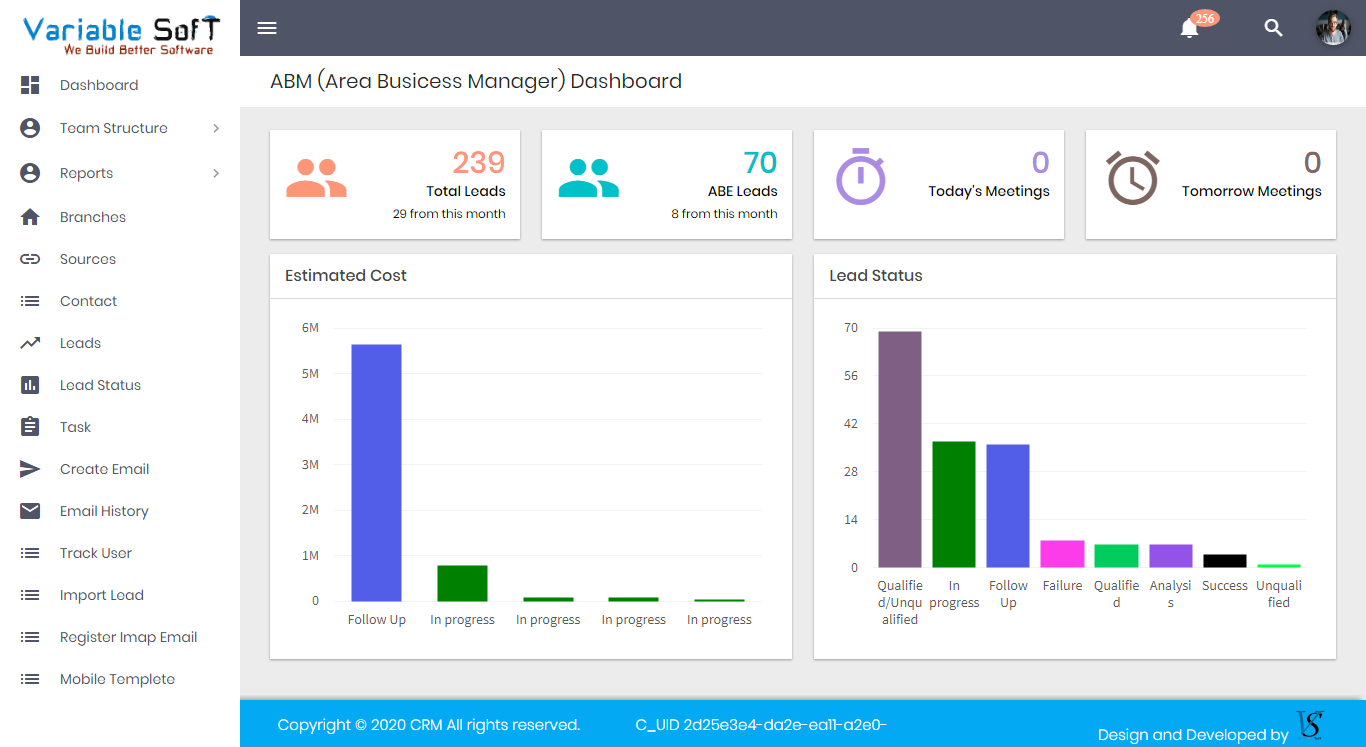Image resolution: width=1366 pixels, height=747 pixels.
Task: Open the user profile avatar
Action: pyautogui.click(x=1333, y=28)
